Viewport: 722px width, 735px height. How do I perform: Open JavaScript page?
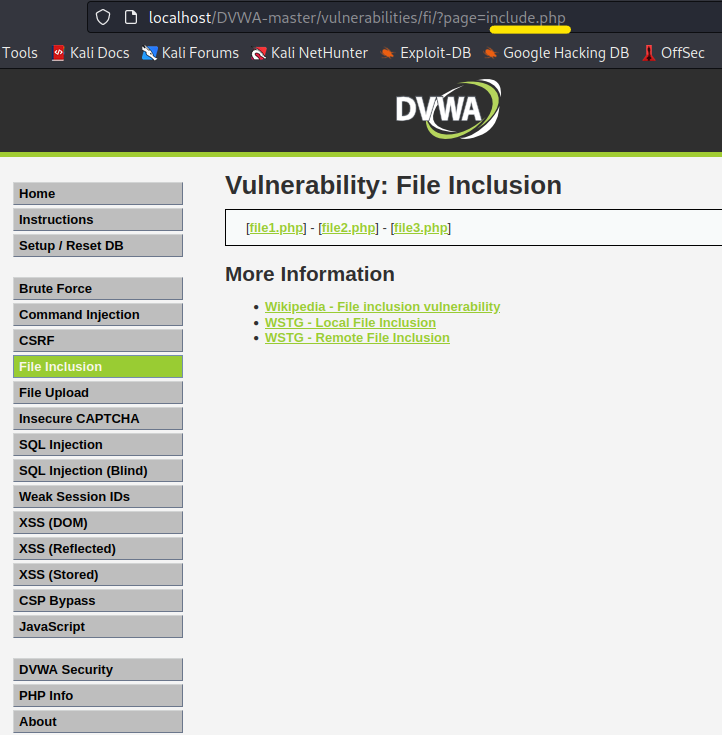98,627
